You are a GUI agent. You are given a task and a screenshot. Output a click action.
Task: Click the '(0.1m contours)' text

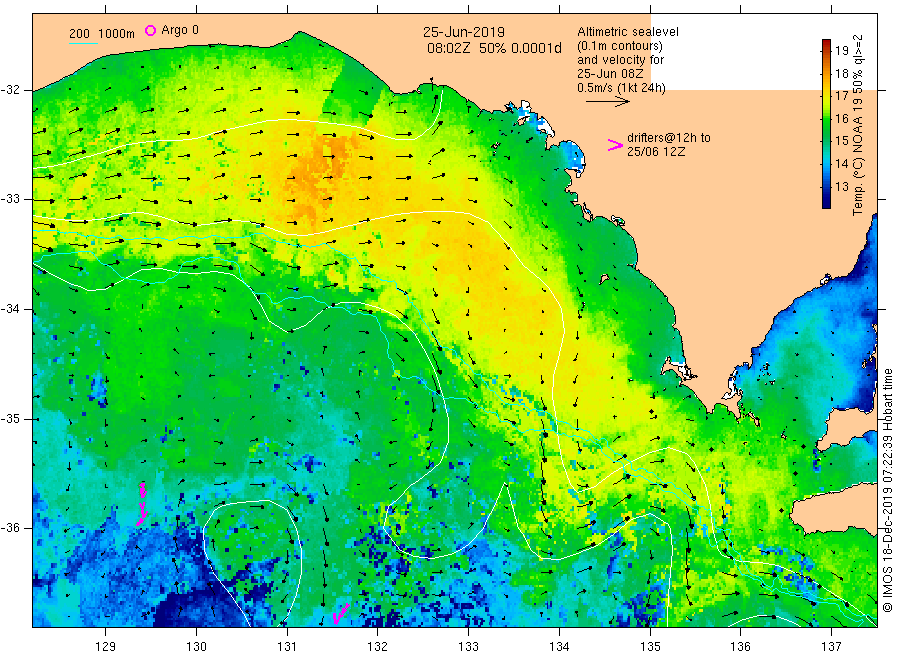tap(620, 46)
